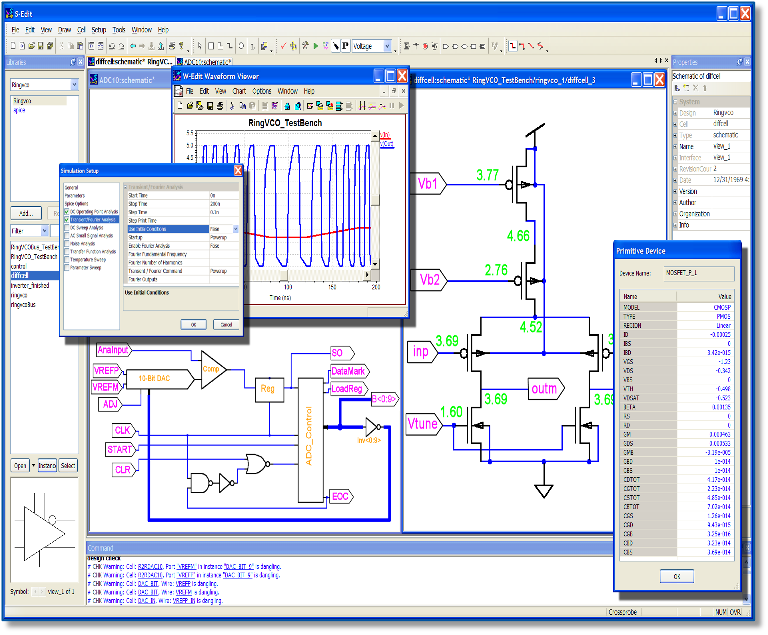
Task: Select the Spice Options item in Simulation Setup
Action: pyautogui.click(x=76, y=204)
